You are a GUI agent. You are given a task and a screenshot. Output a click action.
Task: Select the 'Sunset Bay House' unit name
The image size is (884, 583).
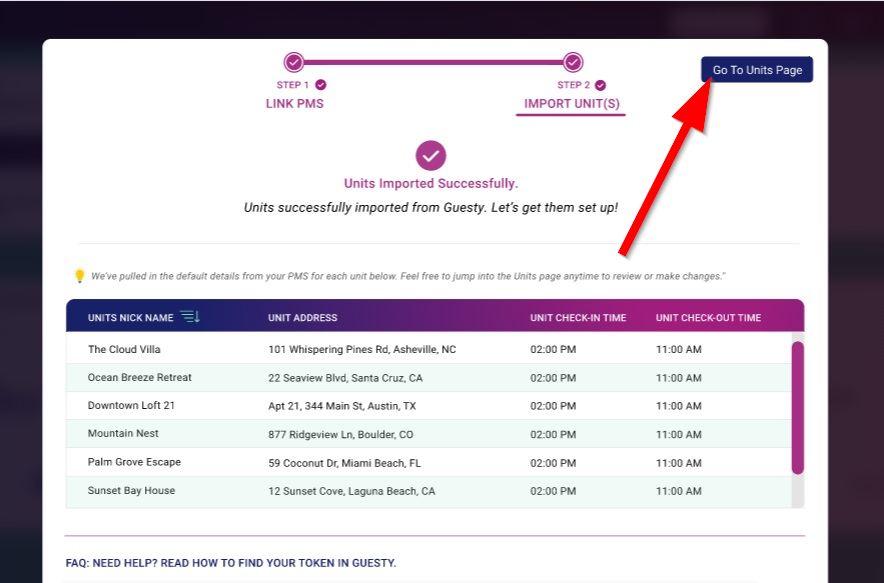[x=131, y=491]
